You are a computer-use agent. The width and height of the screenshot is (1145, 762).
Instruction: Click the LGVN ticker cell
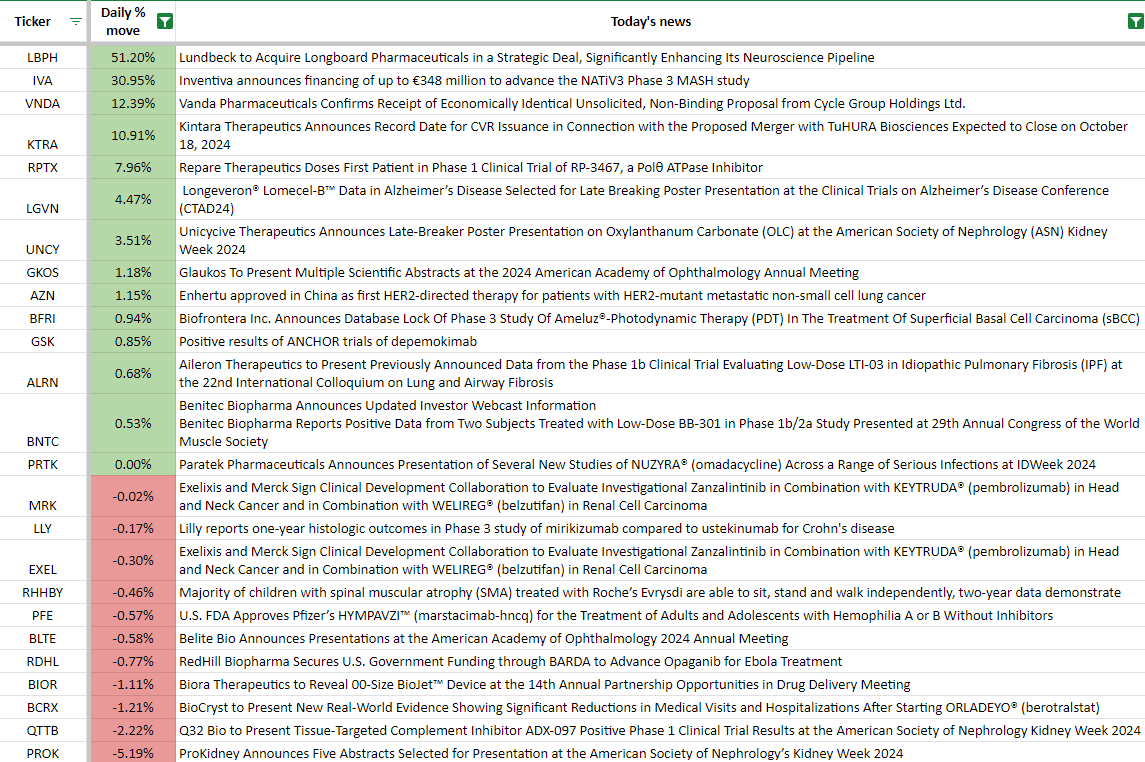coord(43,199)
